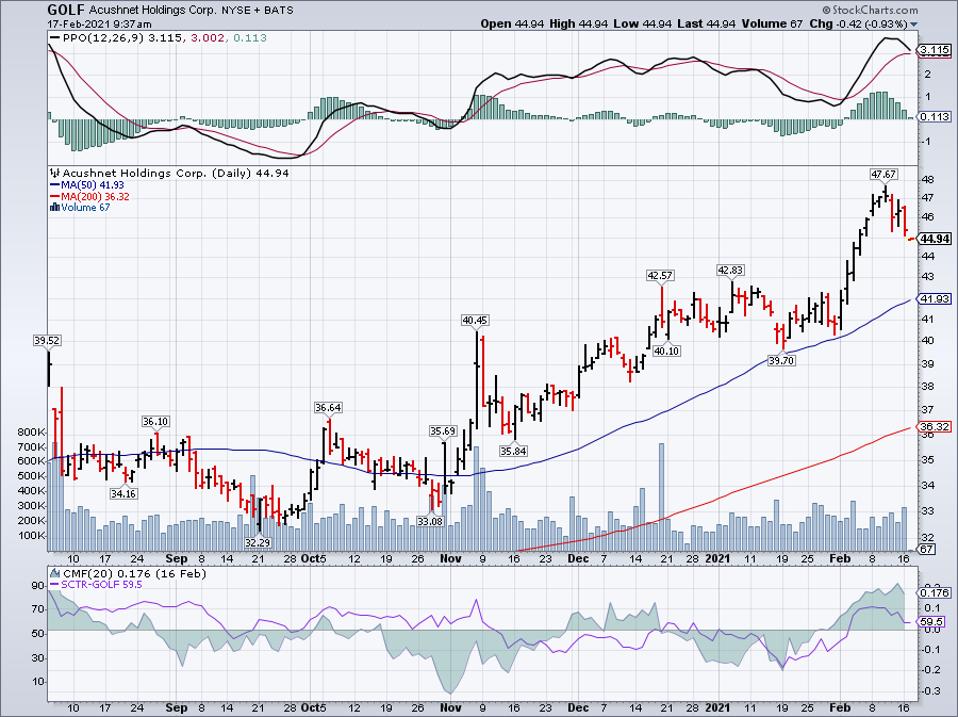
Task: Click the 42.83 high price label
Action: point(730,270)
